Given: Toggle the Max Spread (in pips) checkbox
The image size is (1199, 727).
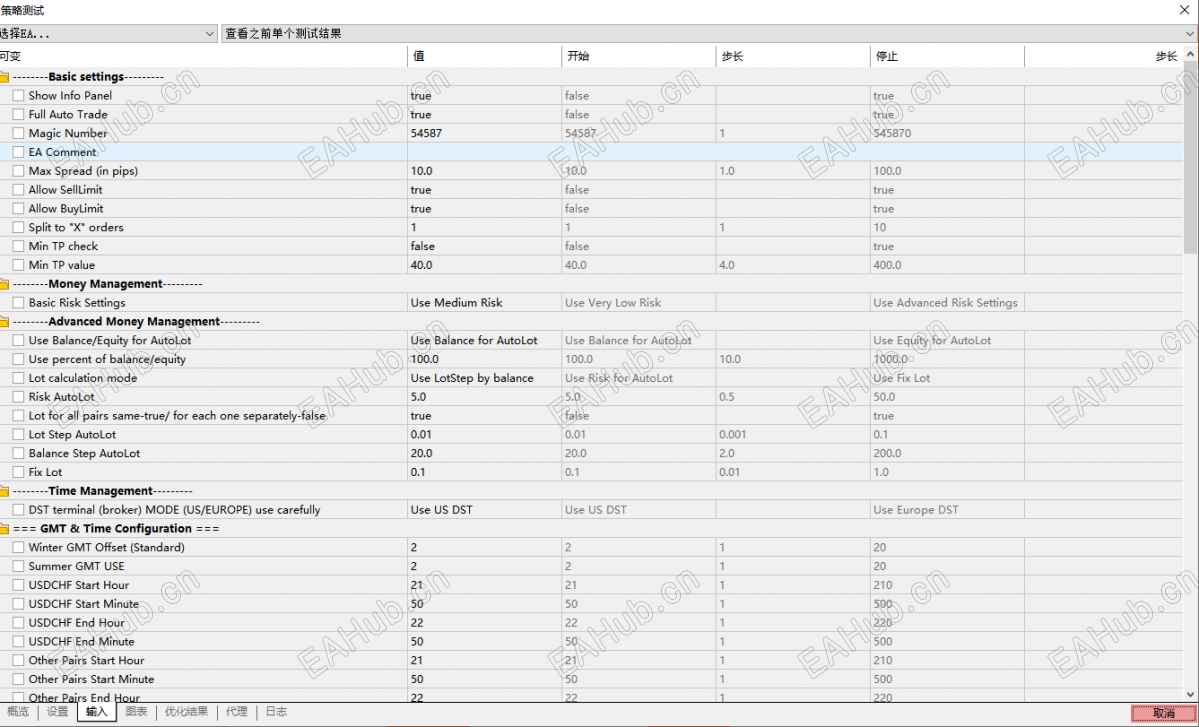Looking at the screenshot, I should pyautogui.click(x=18, y=171).
